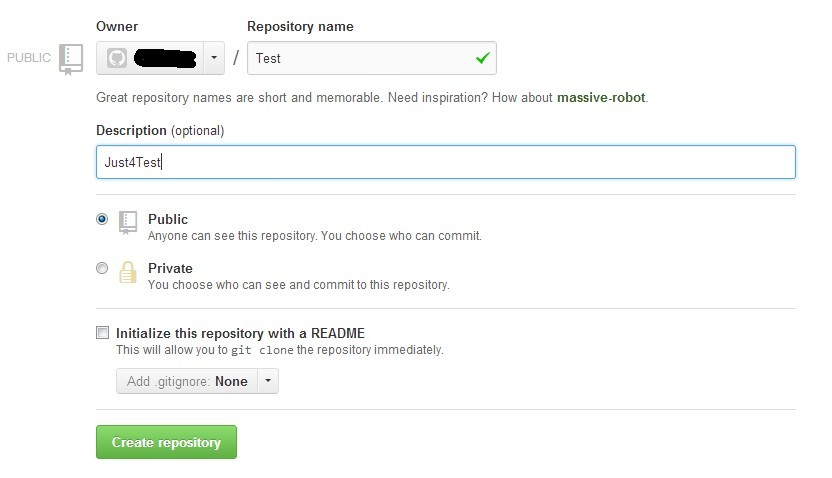This screenshot has width=832, height=478.
Task: Open the Add .gitignore: None selector
Action: click(187, 381)
